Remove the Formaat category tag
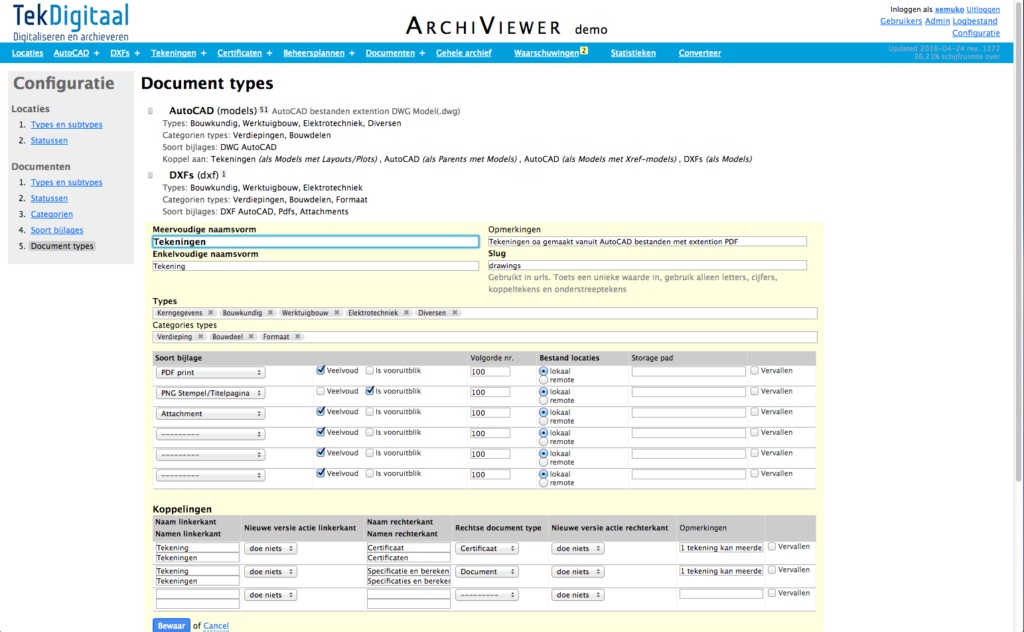 (x=298, y=337)
